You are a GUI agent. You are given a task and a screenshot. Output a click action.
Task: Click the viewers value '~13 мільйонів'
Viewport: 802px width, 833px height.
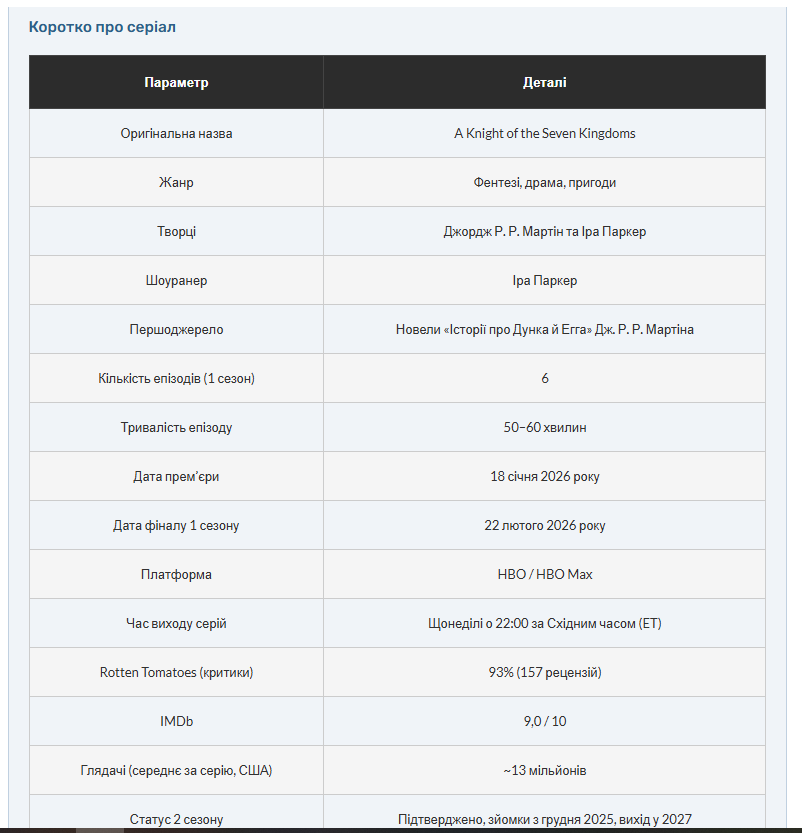(544, 771)
